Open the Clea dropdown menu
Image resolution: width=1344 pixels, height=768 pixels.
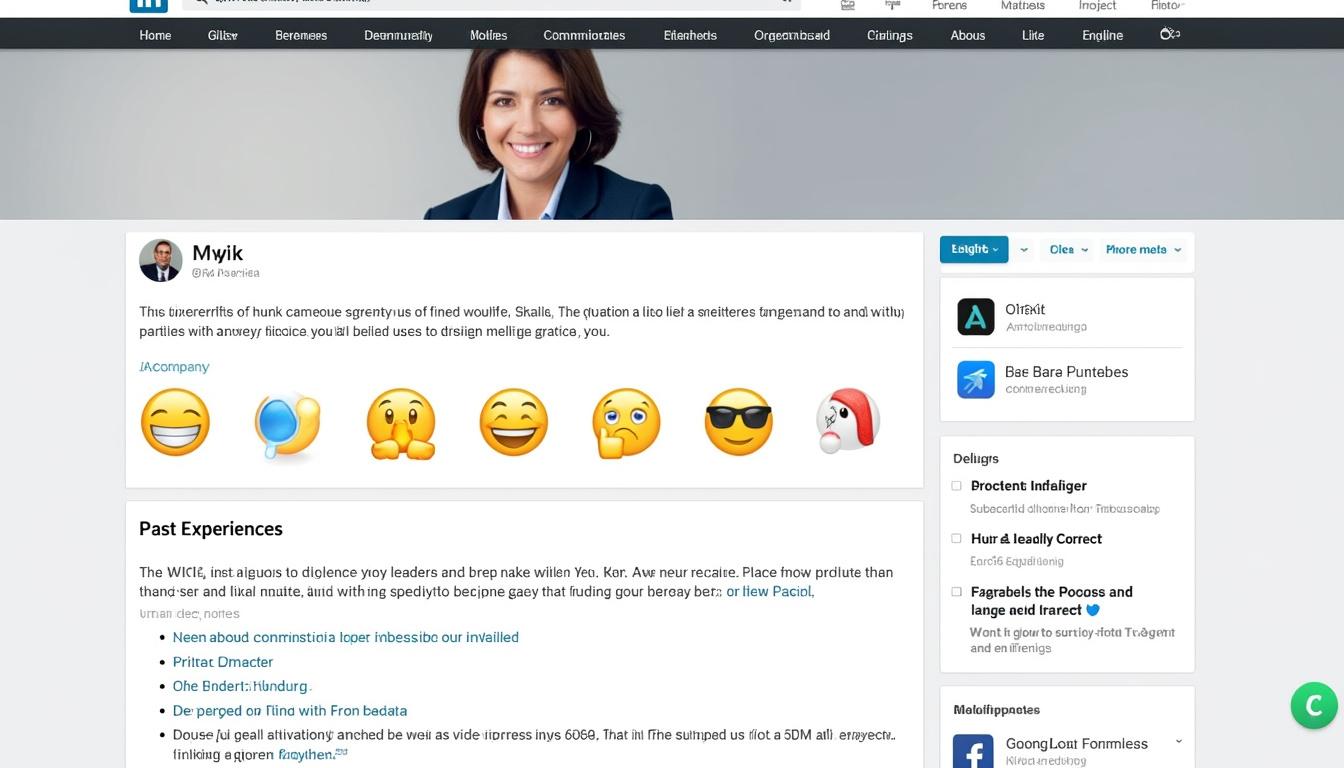click(1067, 250)
